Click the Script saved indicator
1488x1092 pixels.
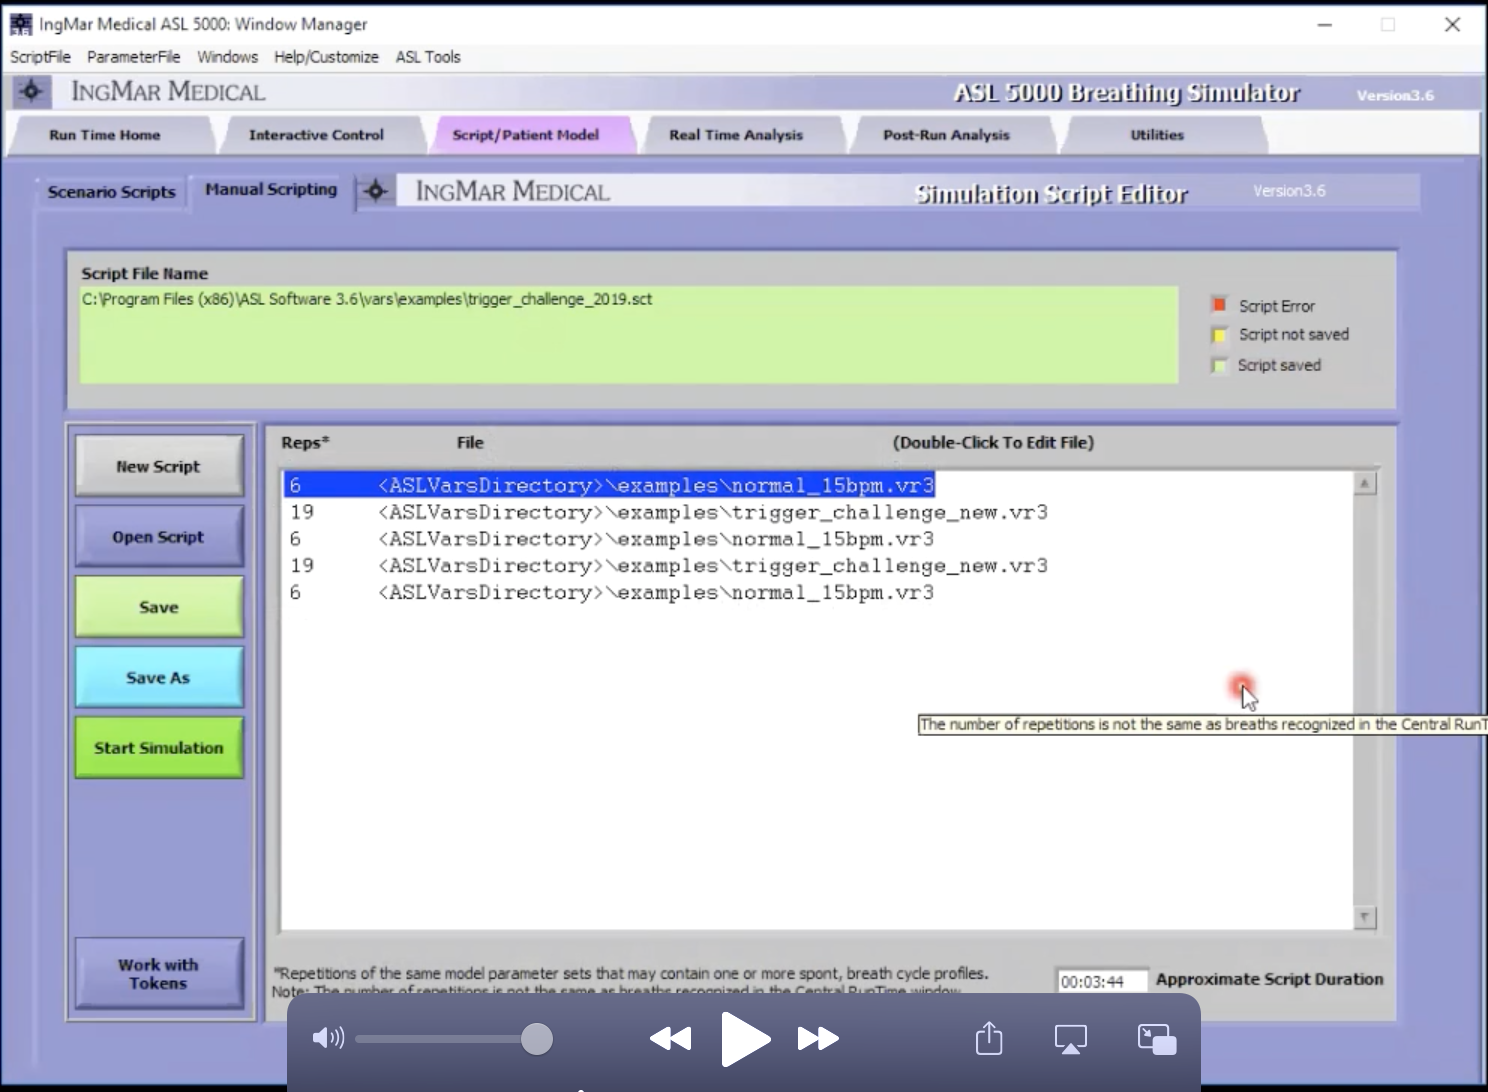1219,365
